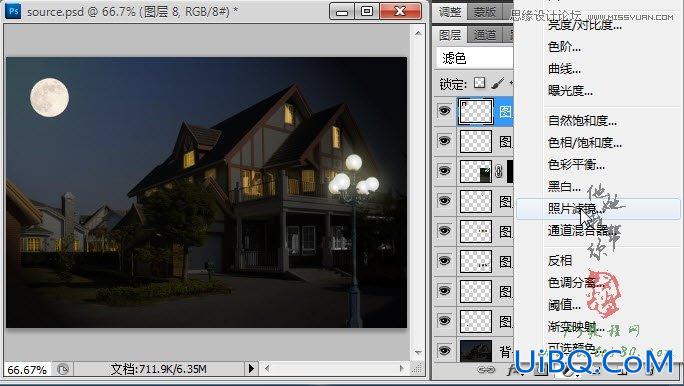Open the 滤色 blend mode dropdown
The height and width of the screenshot is (386, 684).
coord(475,58)
